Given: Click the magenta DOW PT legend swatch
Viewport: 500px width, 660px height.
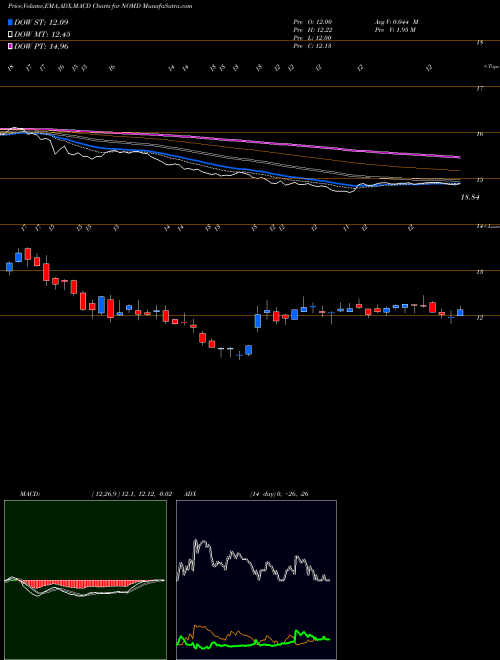Looking at the screenshot, I should [x=11, y=46].
